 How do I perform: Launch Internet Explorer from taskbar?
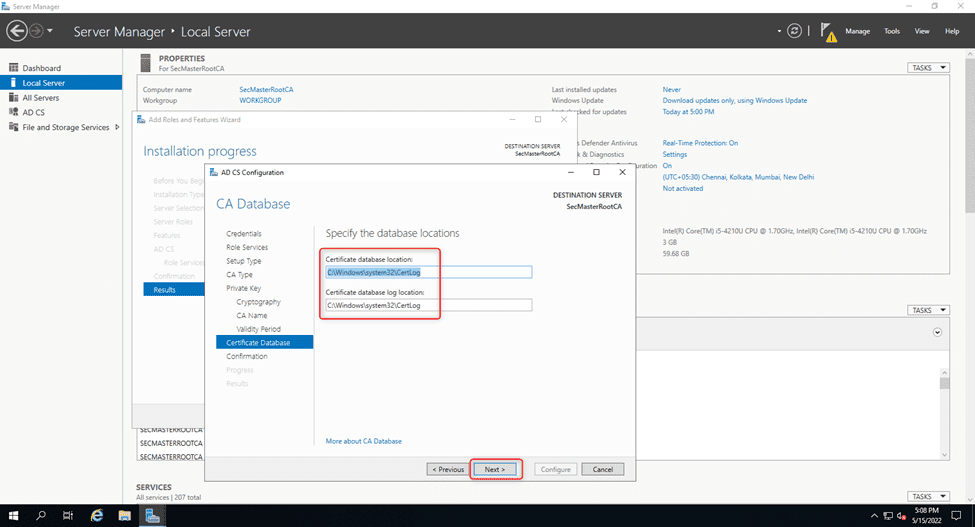[97, 516]
